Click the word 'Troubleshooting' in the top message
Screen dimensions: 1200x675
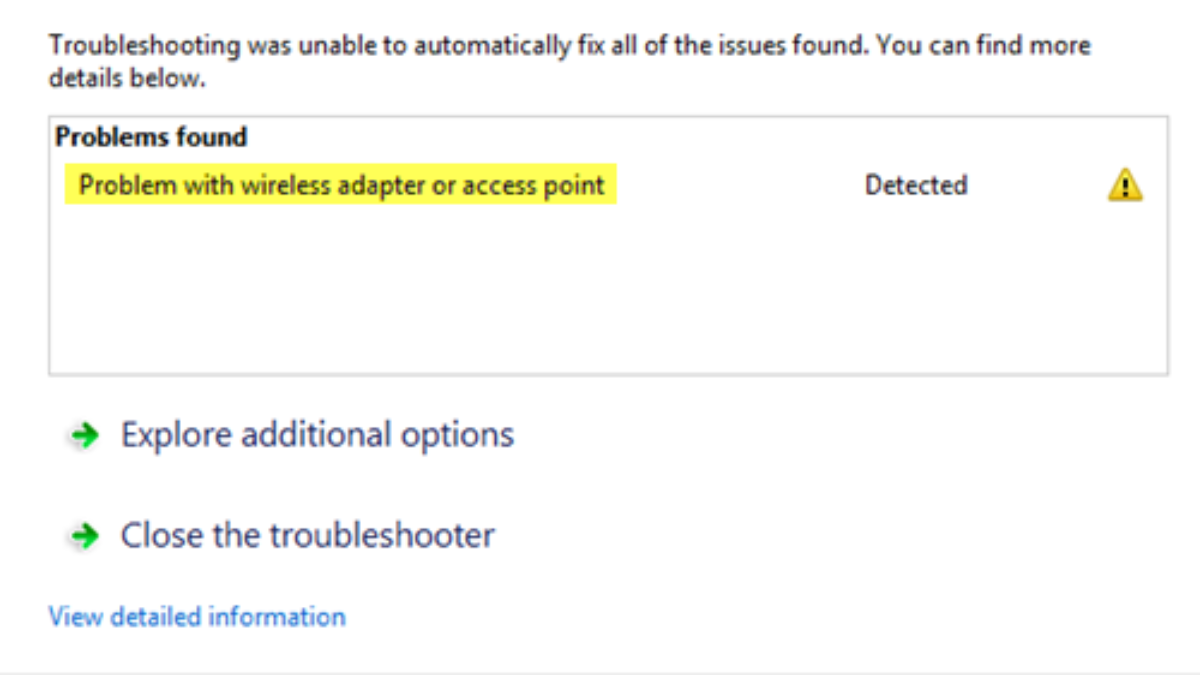(130, 46)
